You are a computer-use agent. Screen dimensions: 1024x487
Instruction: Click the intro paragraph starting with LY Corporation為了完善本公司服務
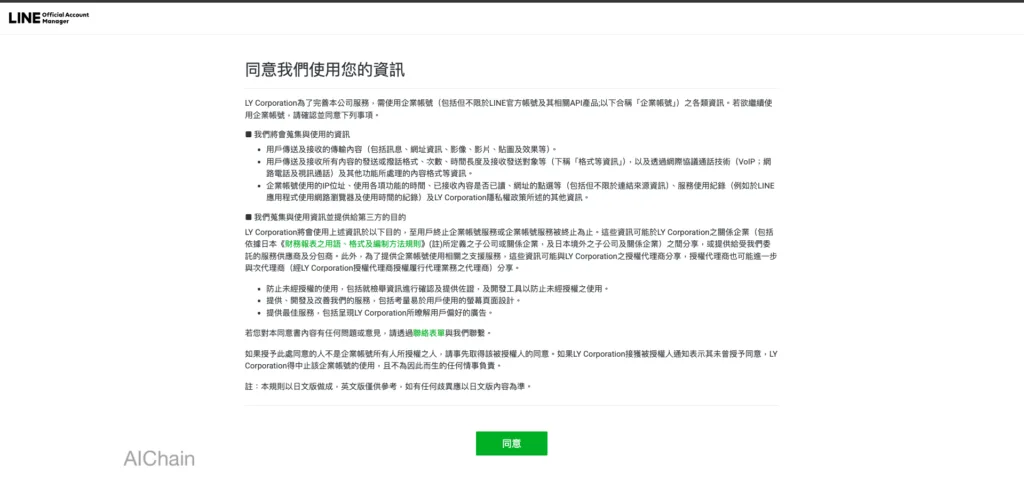[x=510, y=108]
